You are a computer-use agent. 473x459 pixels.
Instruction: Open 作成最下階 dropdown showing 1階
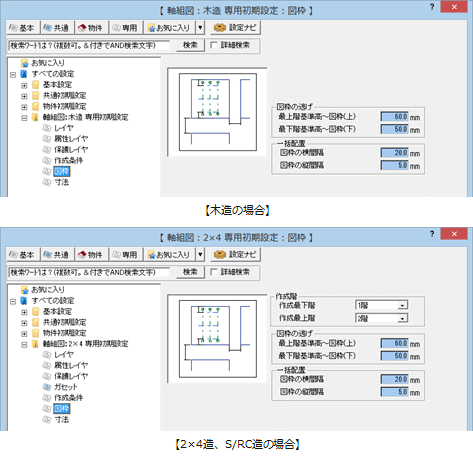click(382, 305)
